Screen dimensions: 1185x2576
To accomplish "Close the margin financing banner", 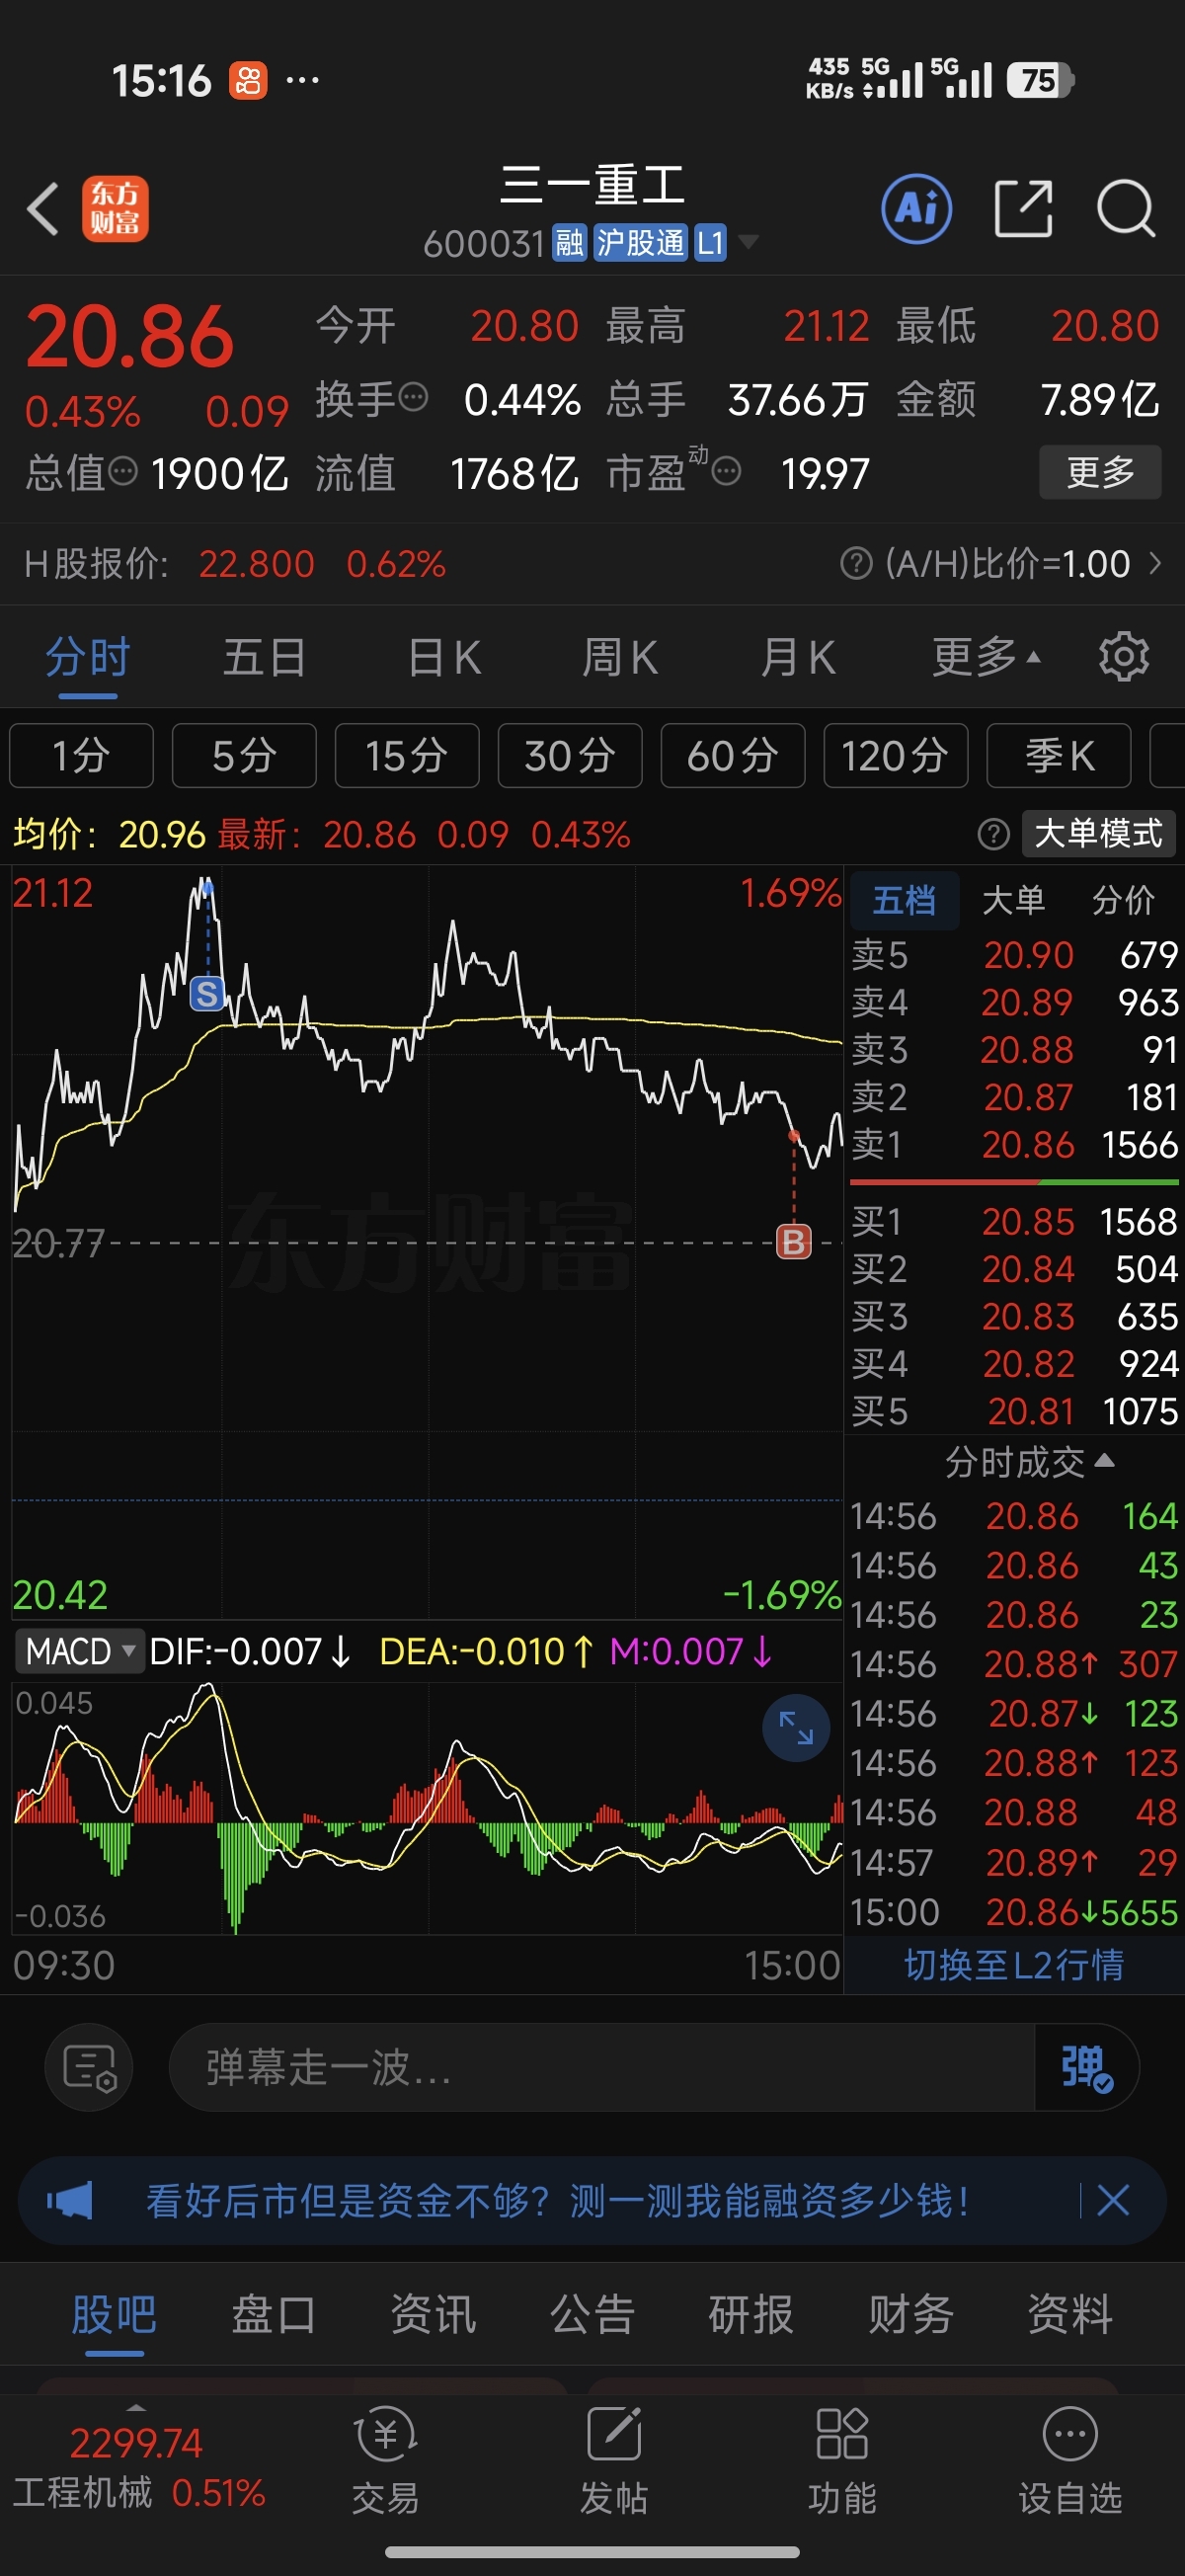I will [1113, 2200].
